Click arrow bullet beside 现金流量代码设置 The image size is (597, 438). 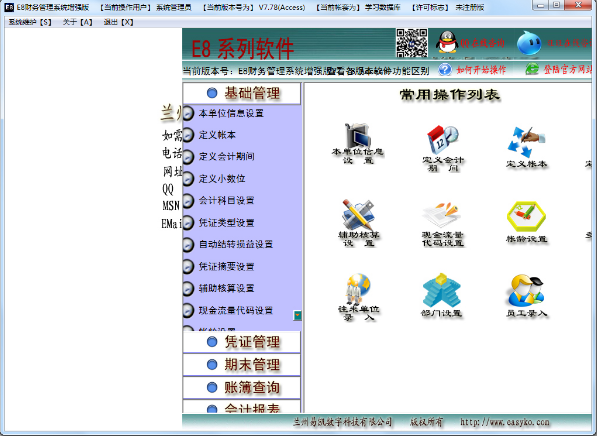coord(188,310)
